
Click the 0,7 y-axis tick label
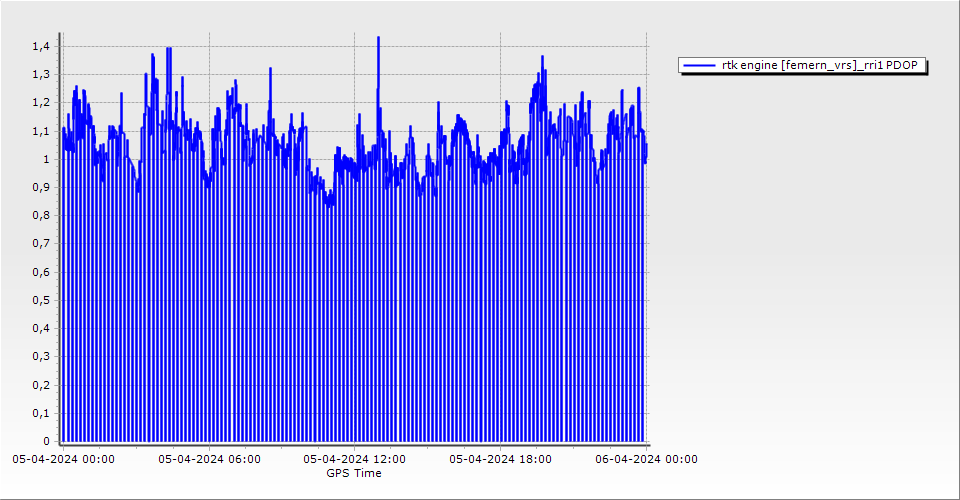point(40,244)
